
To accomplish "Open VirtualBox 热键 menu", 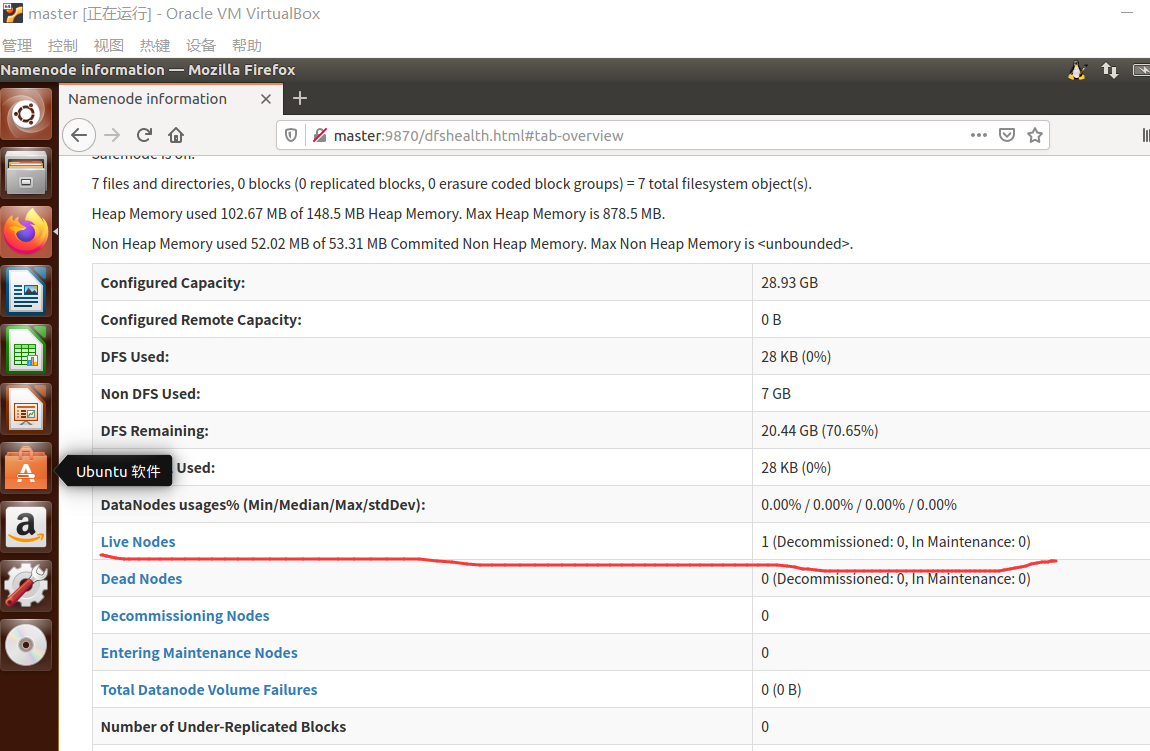I will 155,45.
